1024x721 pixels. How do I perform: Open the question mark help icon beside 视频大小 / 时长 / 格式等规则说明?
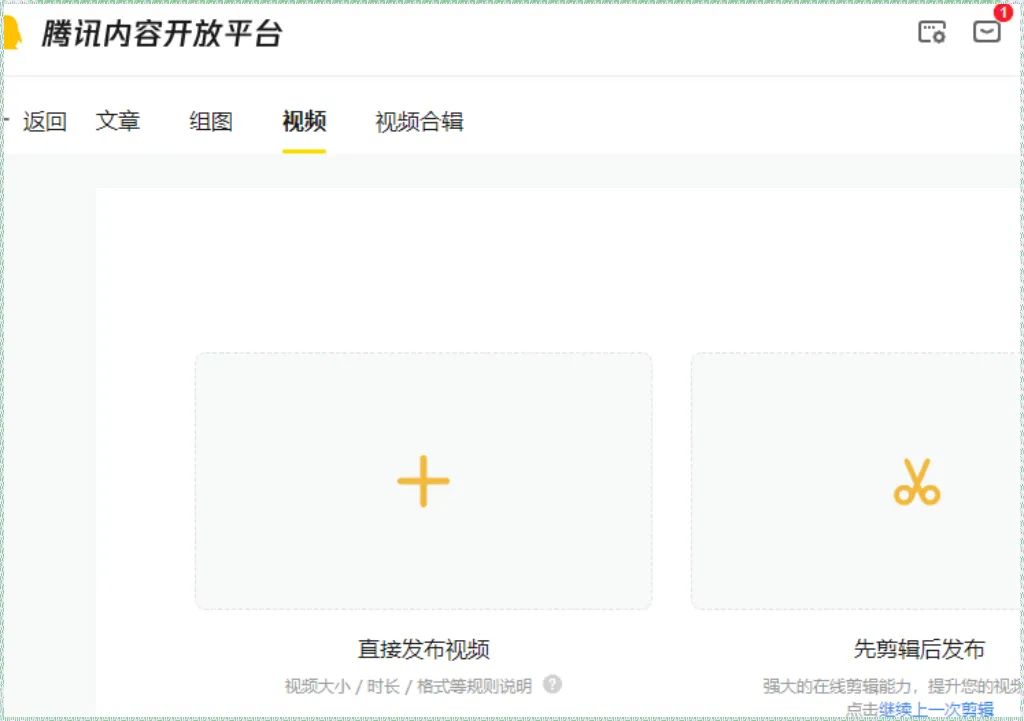(552, 684)
